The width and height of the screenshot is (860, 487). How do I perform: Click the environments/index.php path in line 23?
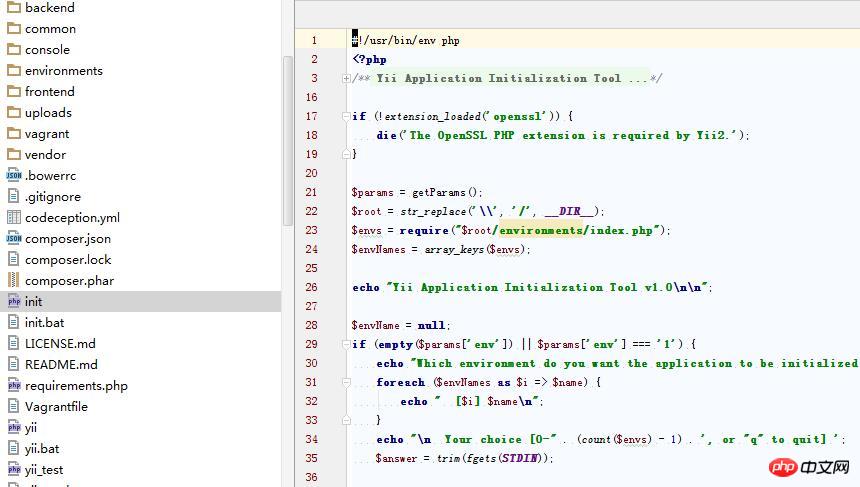[x=576, y=230]
